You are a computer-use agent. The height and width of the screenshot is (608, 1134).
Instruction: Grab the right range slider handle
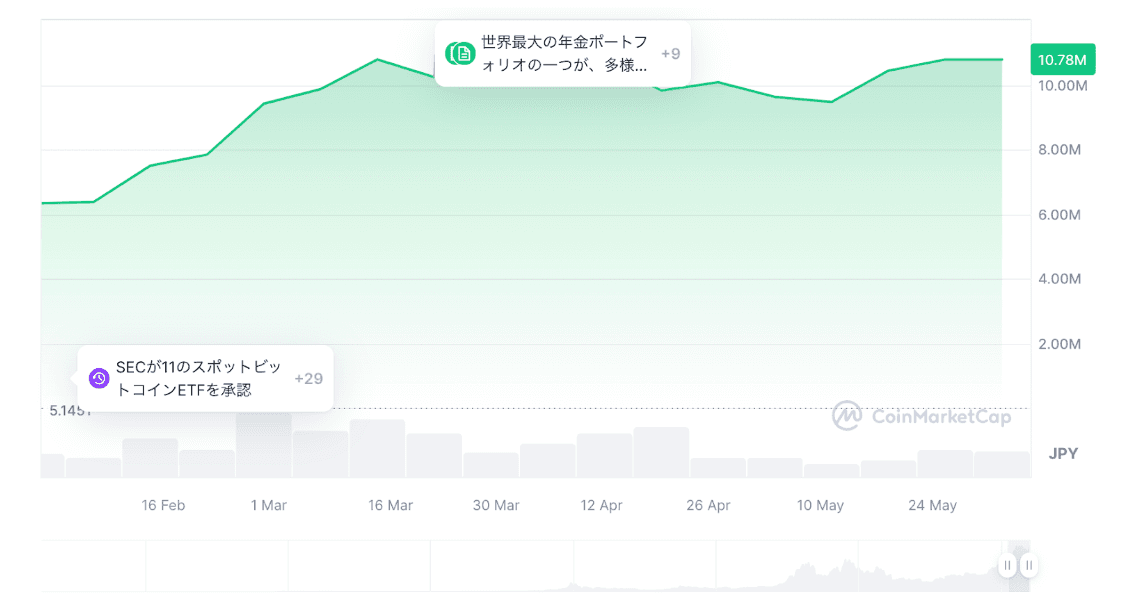click(1028, 566)
